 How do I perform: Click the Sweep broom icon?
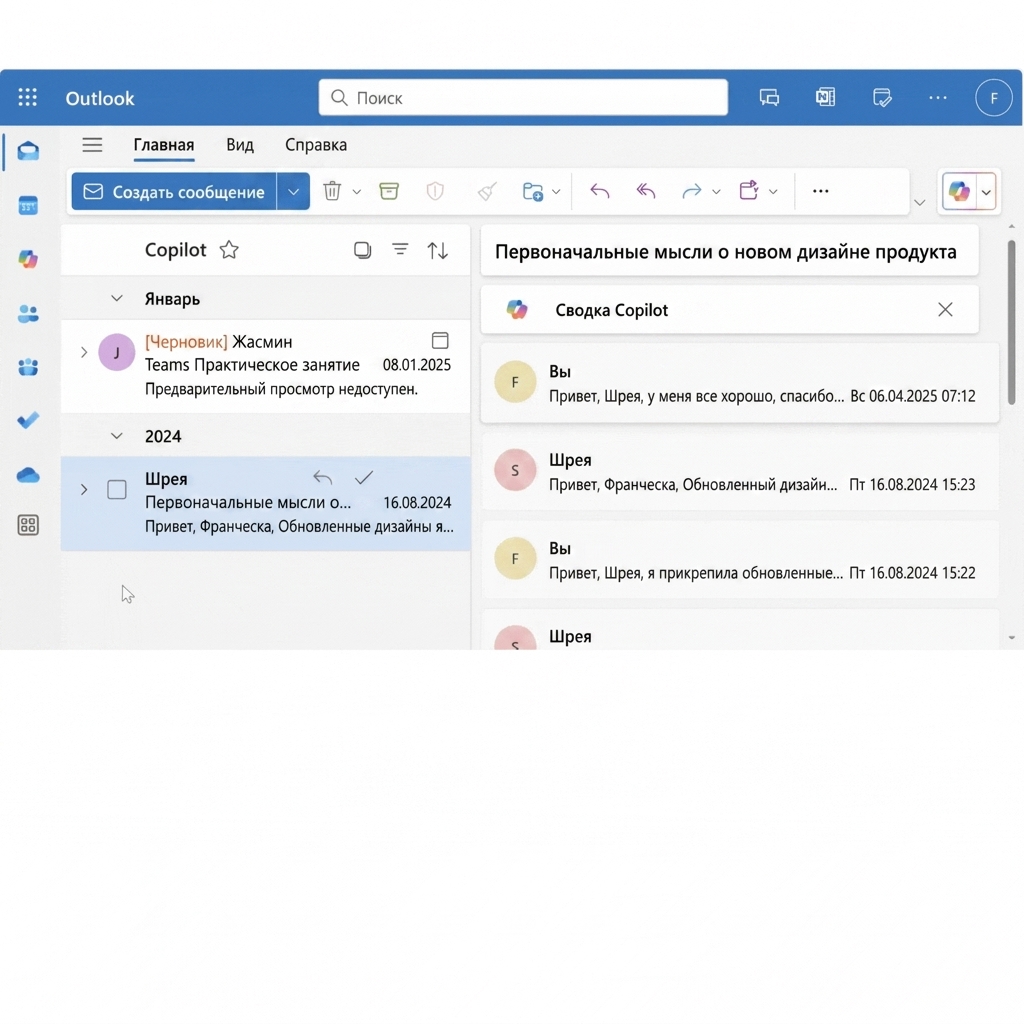487,191
